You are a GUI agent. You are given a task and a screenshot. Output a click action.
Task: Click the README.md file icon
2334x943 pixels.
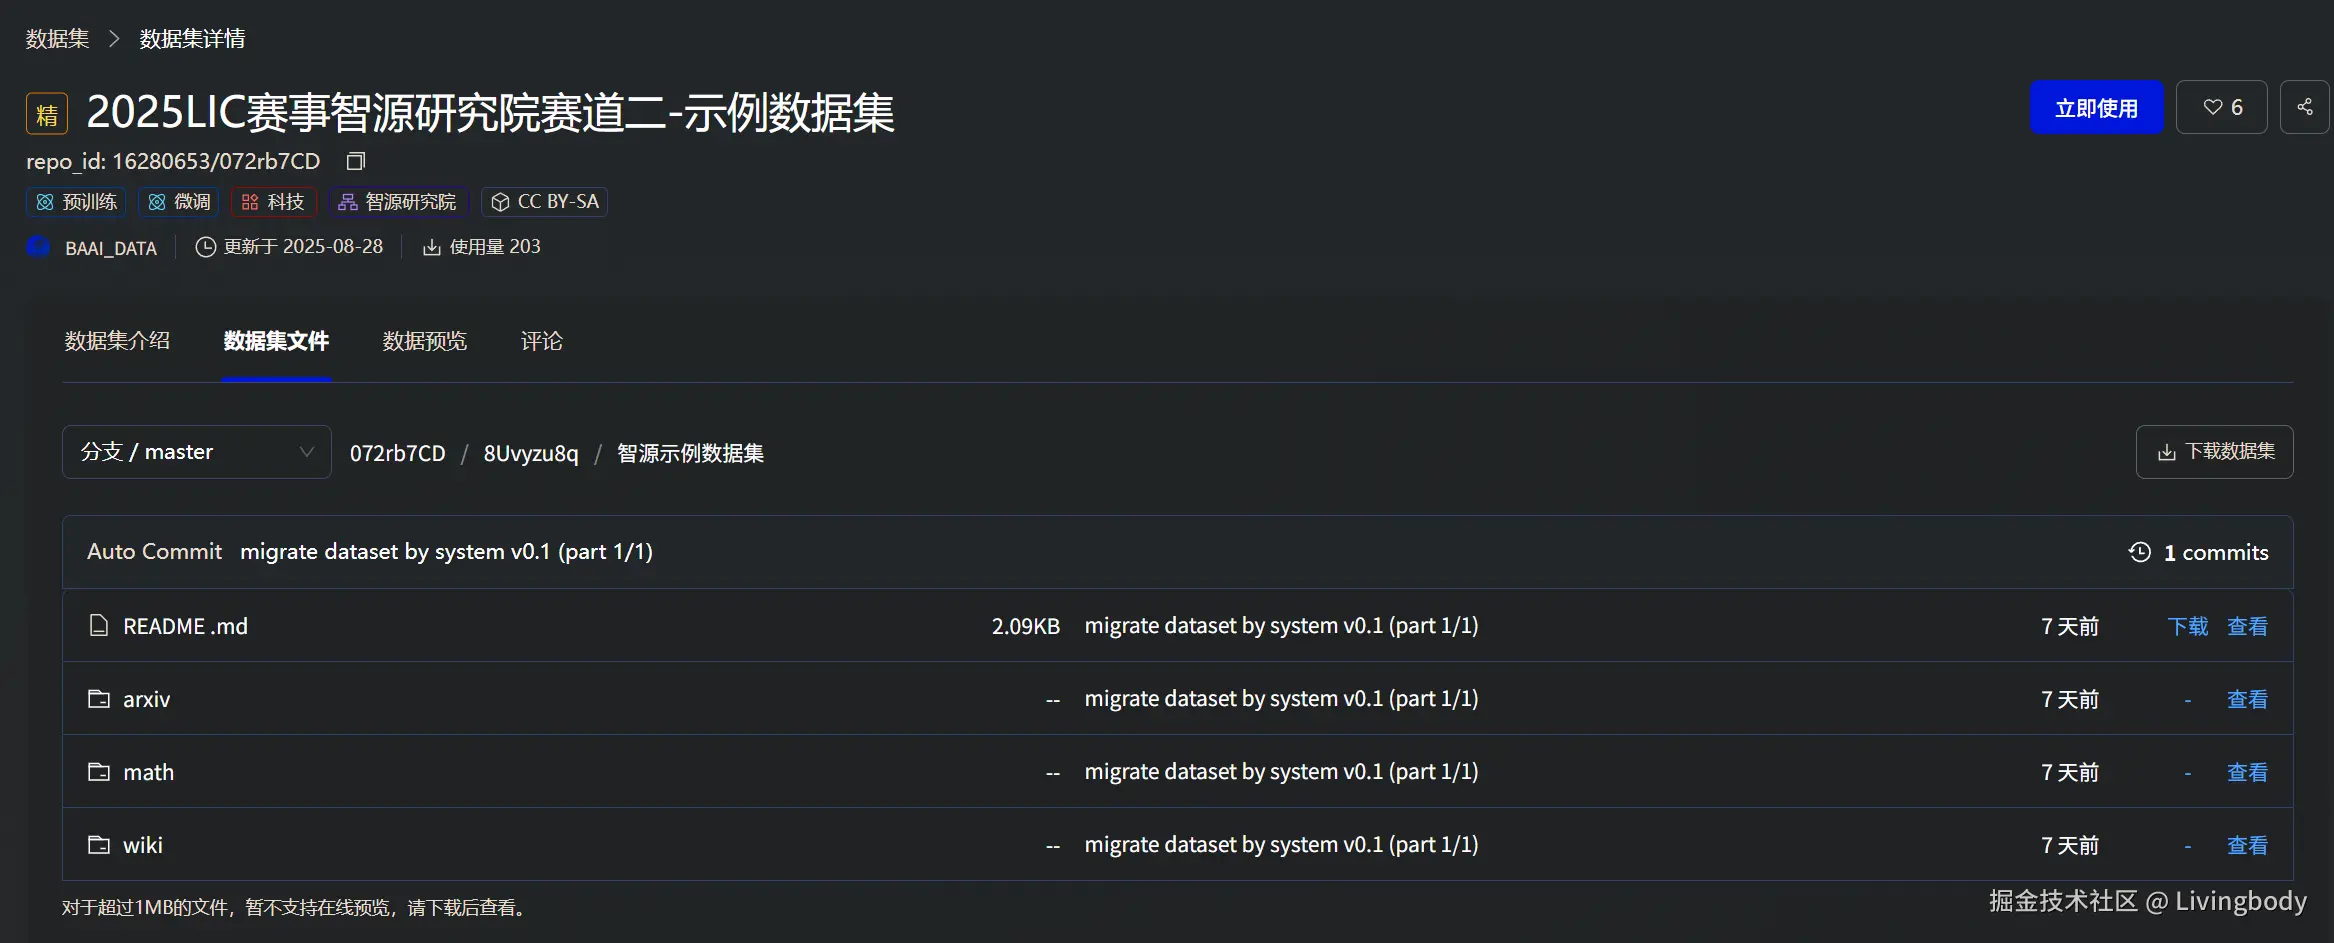click(98, 625)
